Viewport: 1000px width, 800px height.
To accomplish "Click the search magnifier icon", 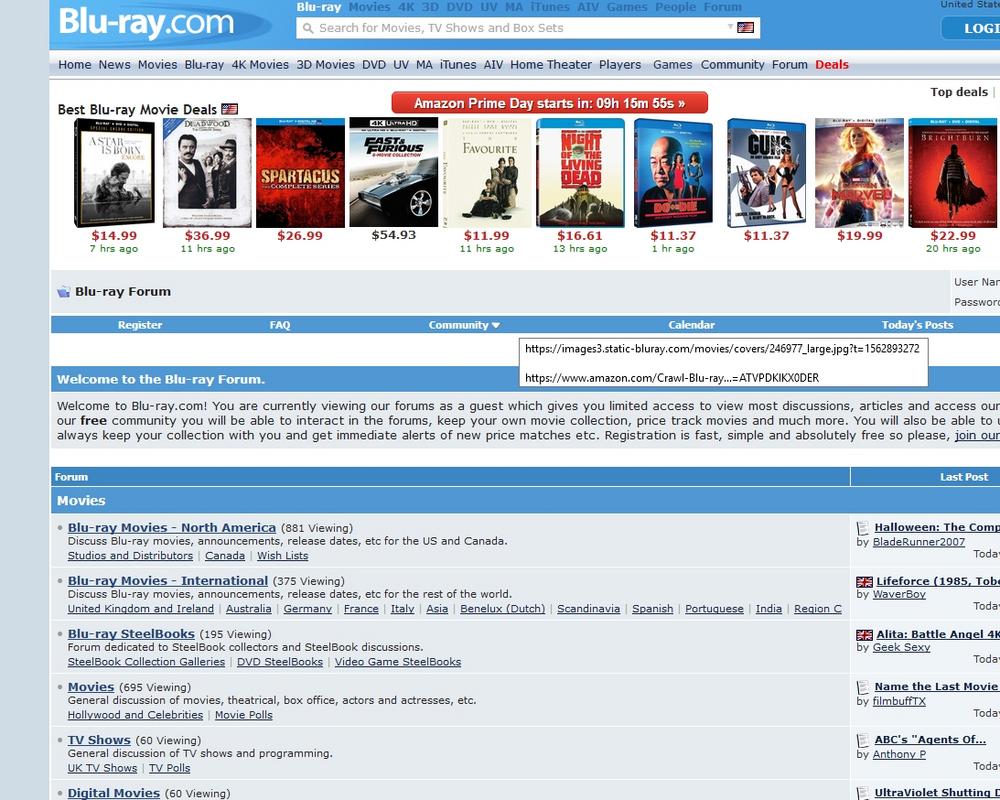I will point(308,28).
